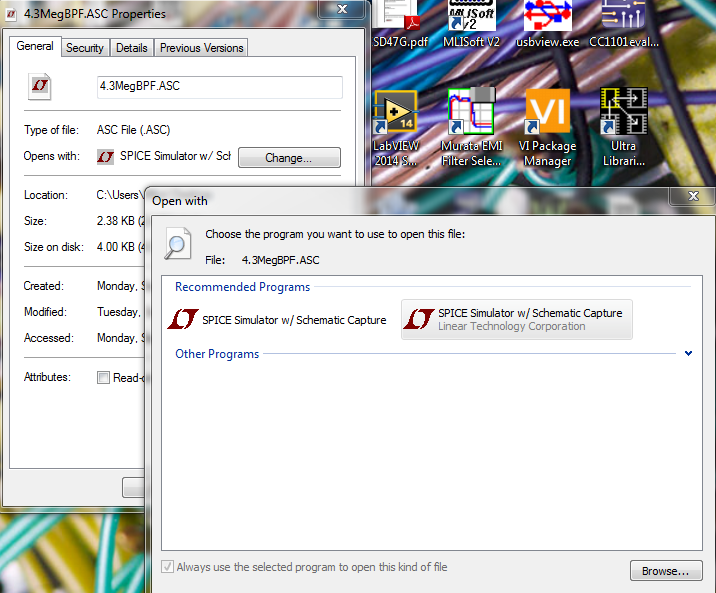This screenshot has height=593, width=716.
Task: Switch to the General tab
Action: point(35,47)
